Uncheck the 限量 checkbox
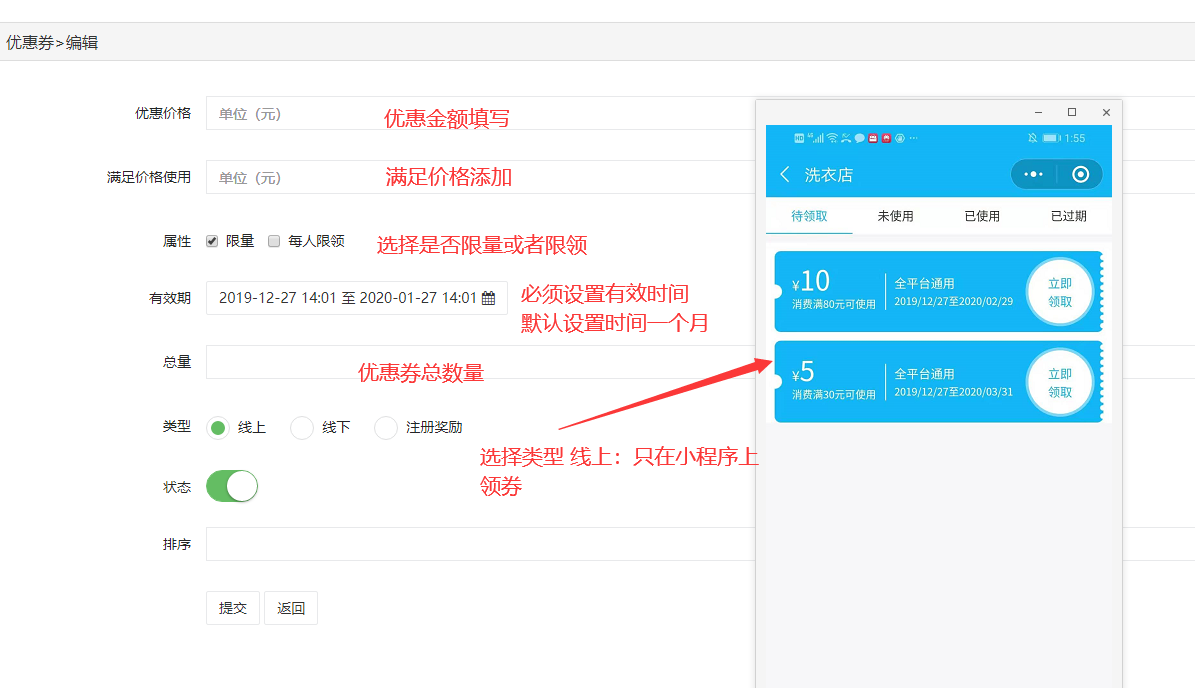Viewport: 1195px width, 688px height. point(212,241)
